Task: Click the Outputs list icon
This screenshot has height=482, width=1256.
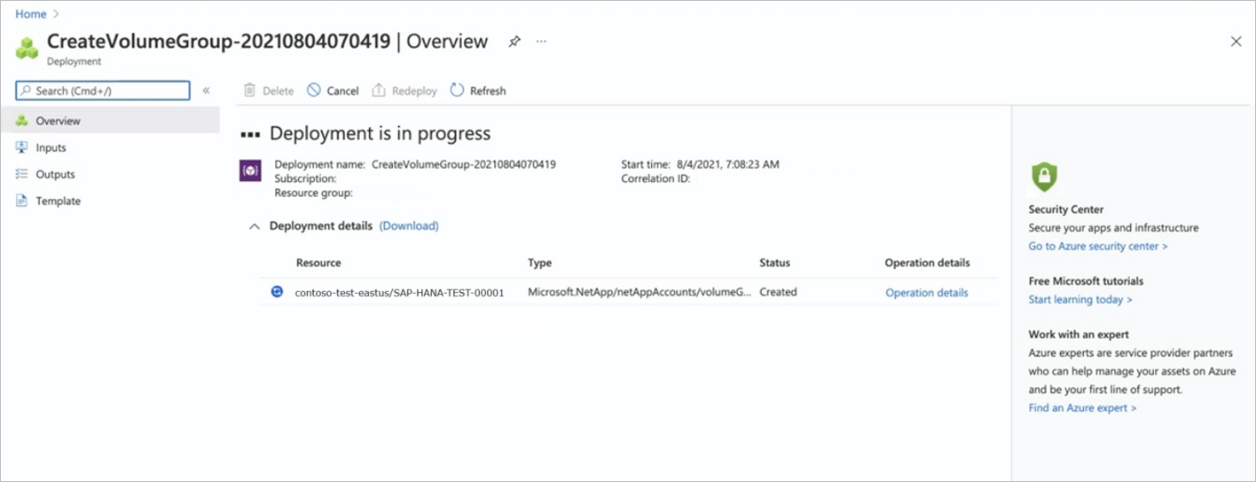Action: click(21, 174)
